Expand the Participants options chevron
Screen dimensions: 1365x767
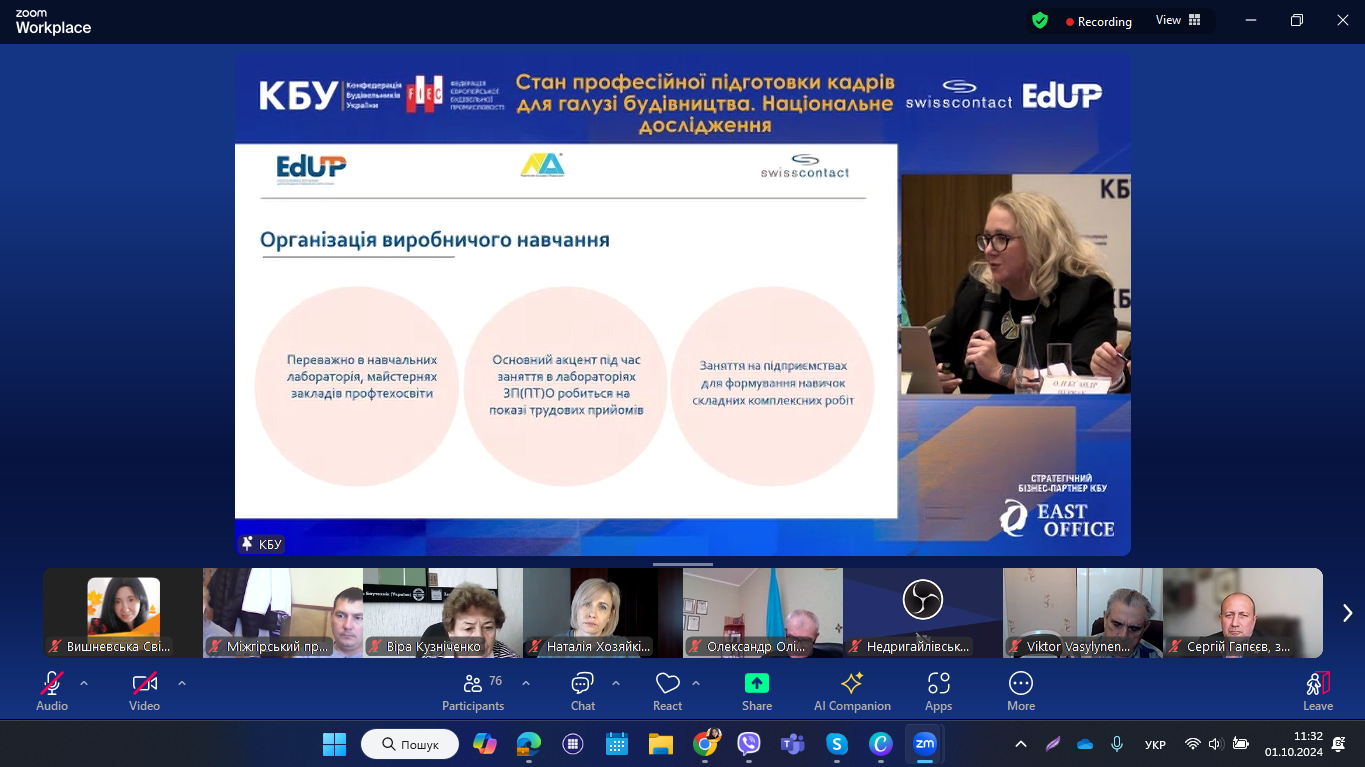pos(526,683)
